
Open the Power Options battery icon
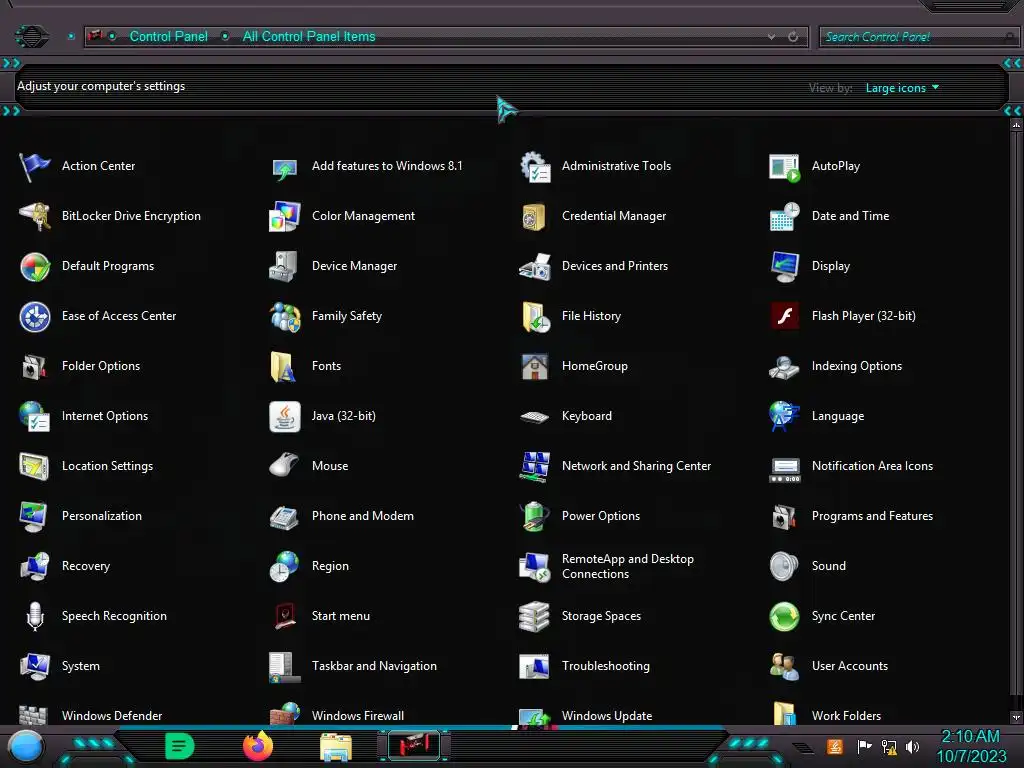point(535,517)
